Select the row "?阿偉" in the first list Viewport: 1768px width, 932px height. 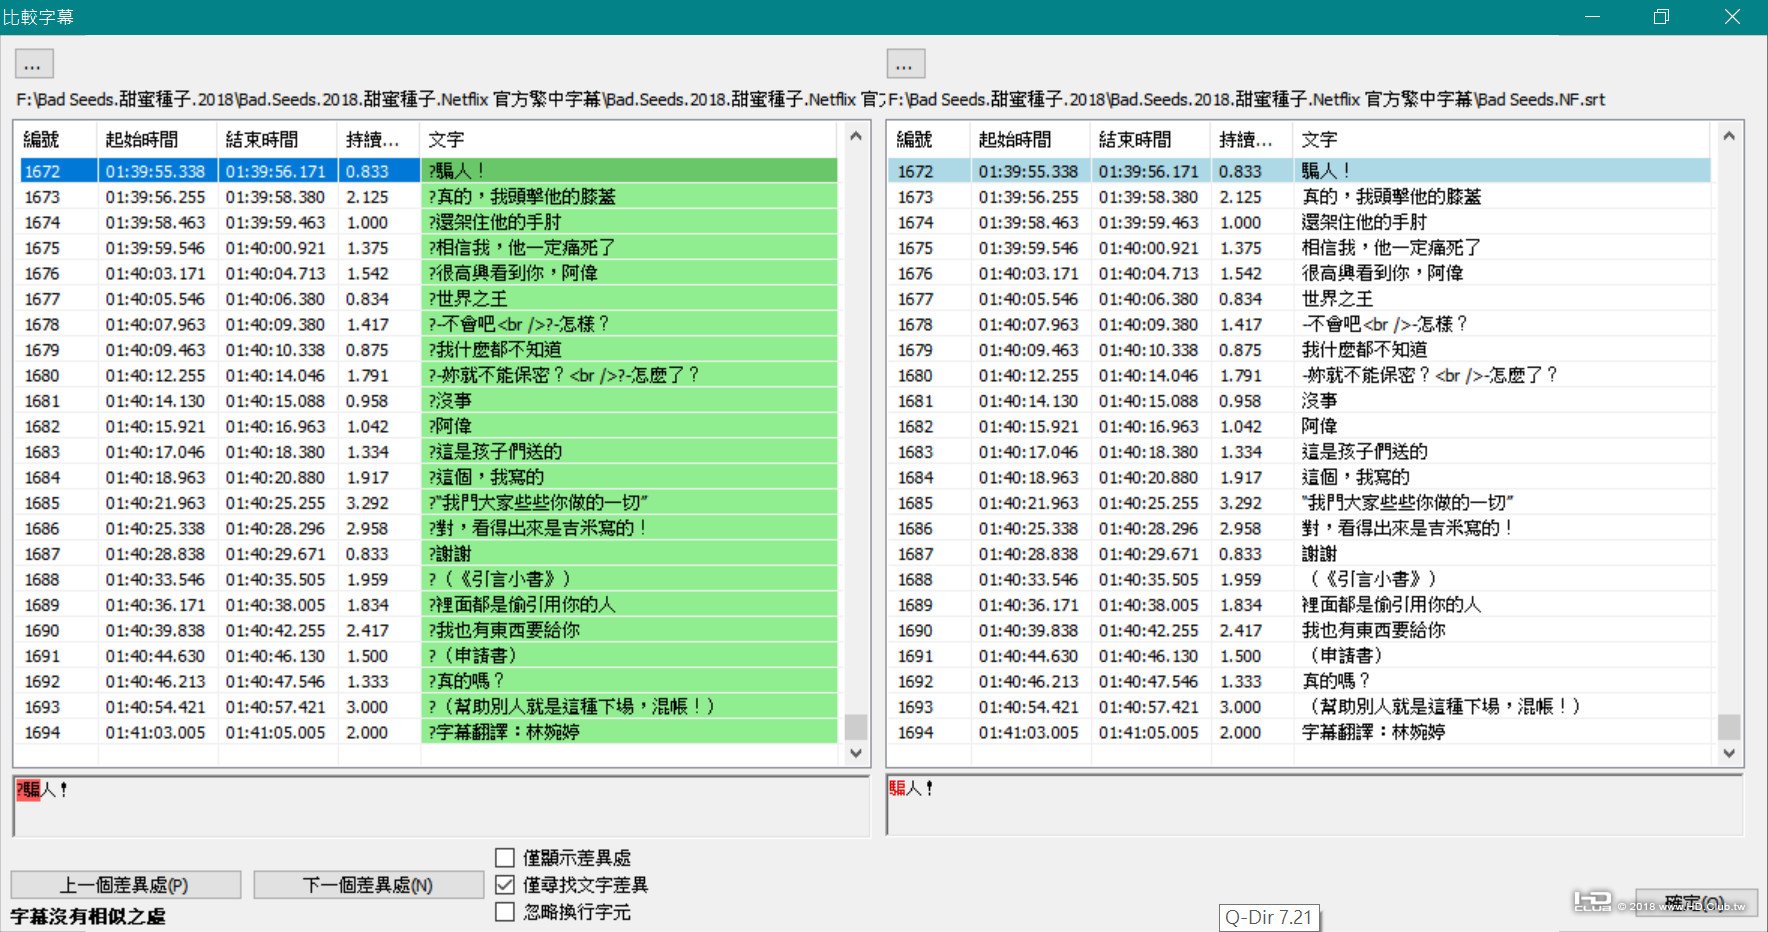pyautogui.click(x=428, y=426)
